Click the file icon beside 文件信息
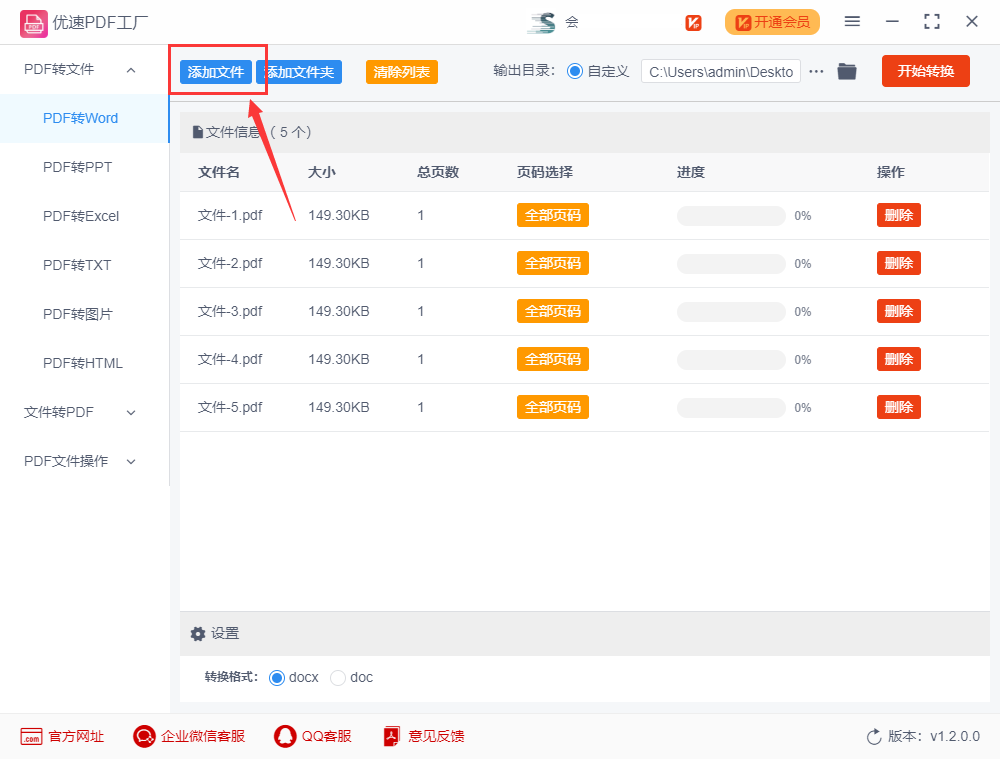This screenshot has width=1000, height=760. point(198,133)
